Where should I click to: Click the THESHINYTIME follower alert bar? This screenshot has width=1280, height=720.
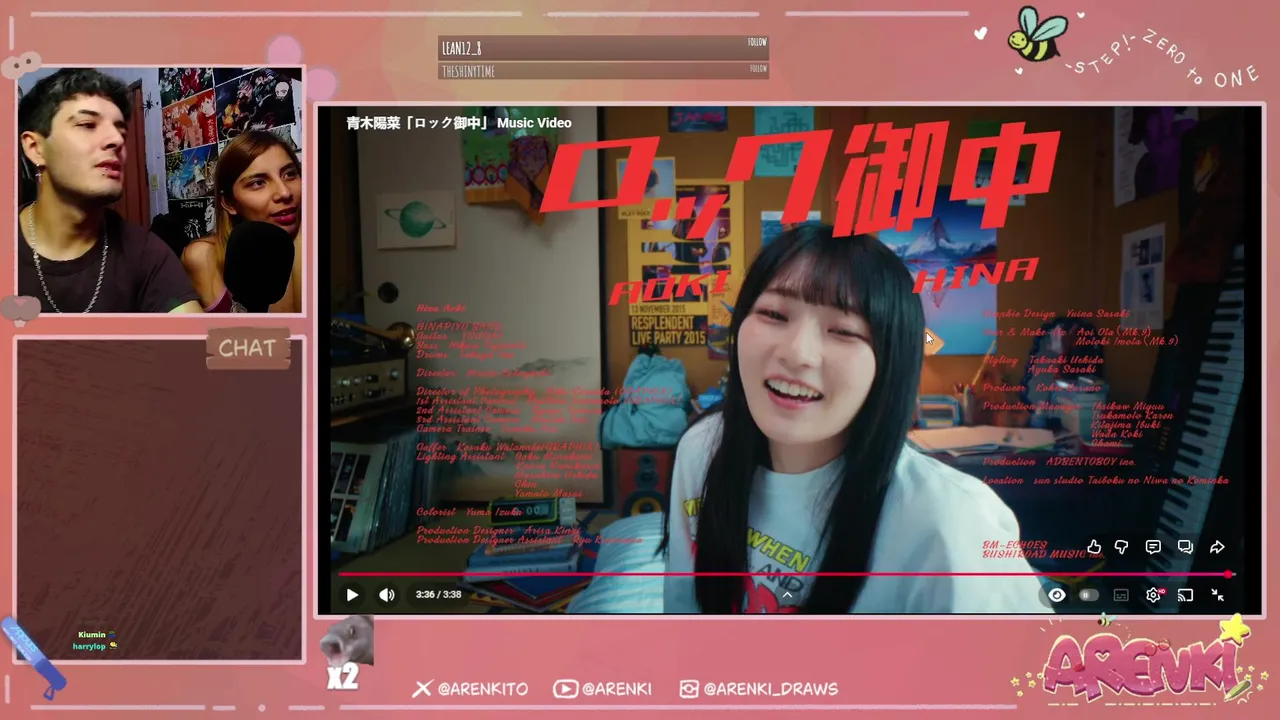pyautogui.click(x=603, y=71)
